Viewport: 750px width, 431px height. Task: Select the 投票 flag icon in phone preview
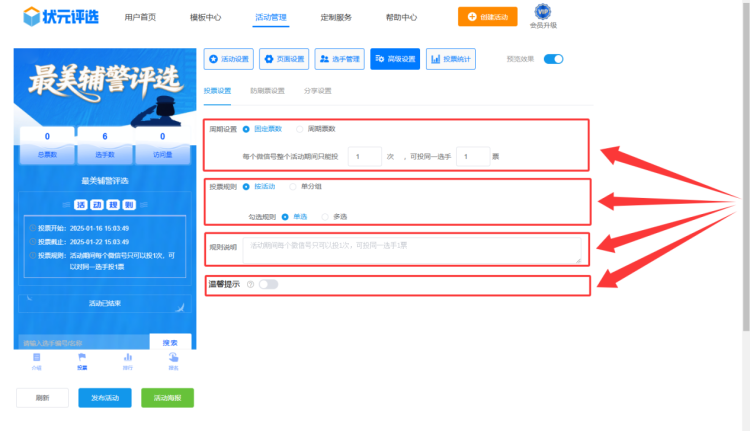(x=82, y=357)
